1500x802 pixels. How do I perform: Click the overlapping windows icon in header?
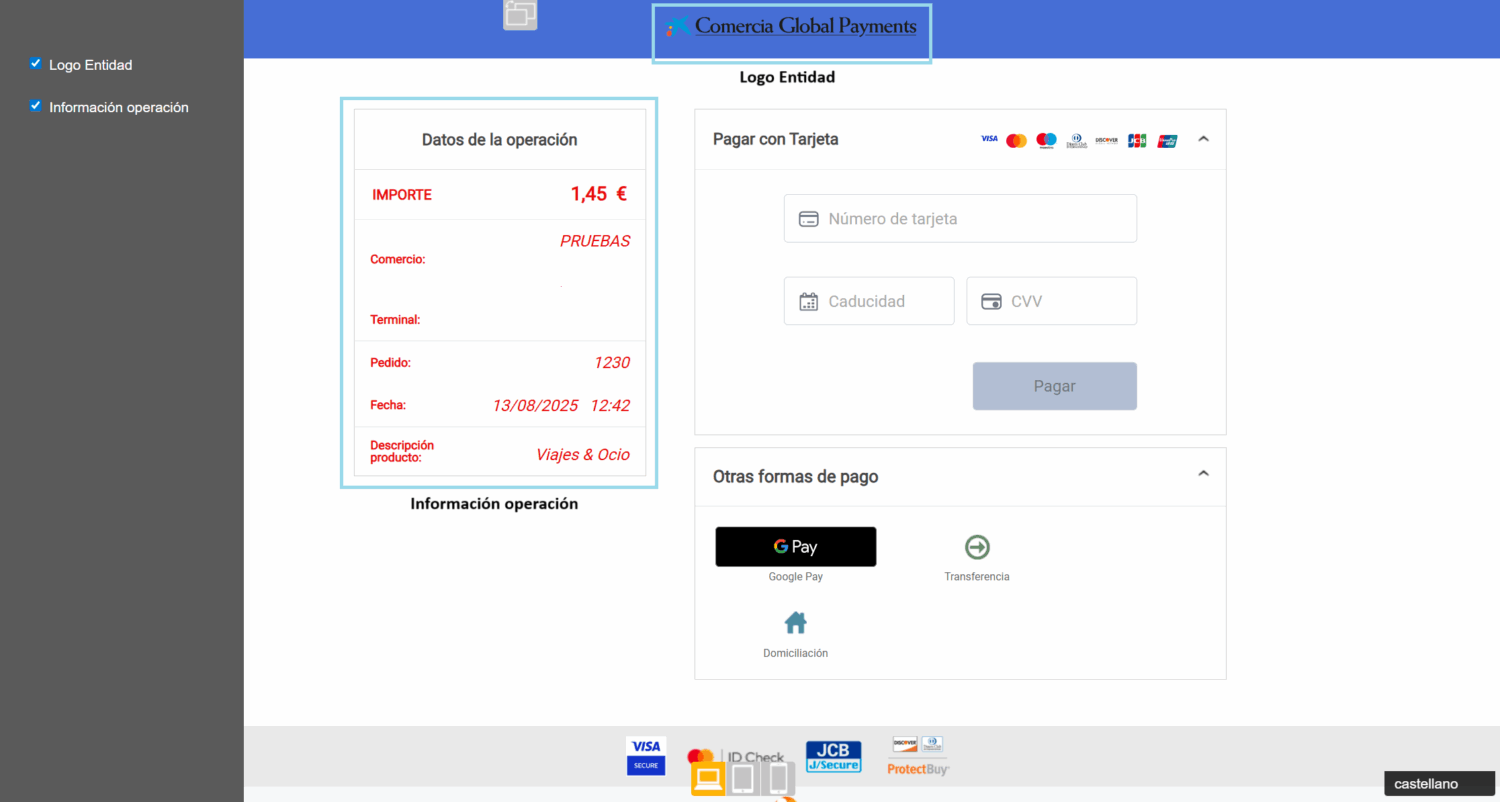(x=520, y=14)
